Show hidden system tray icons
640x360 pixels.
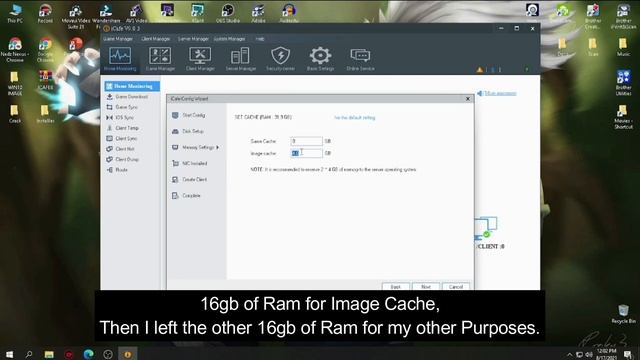569,355
